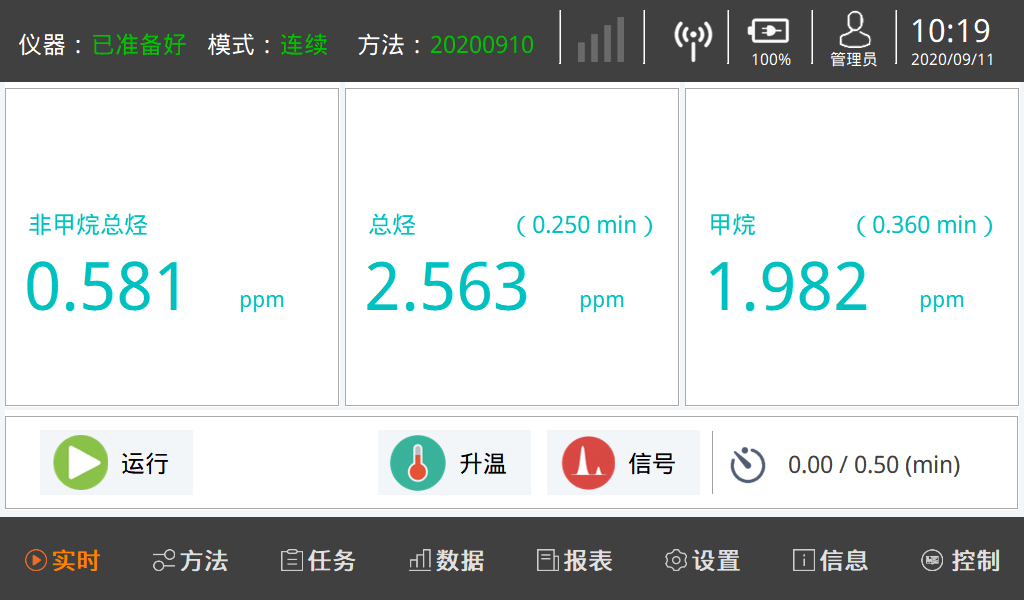Open the 方法 (Method) tab

coord(190,561)
